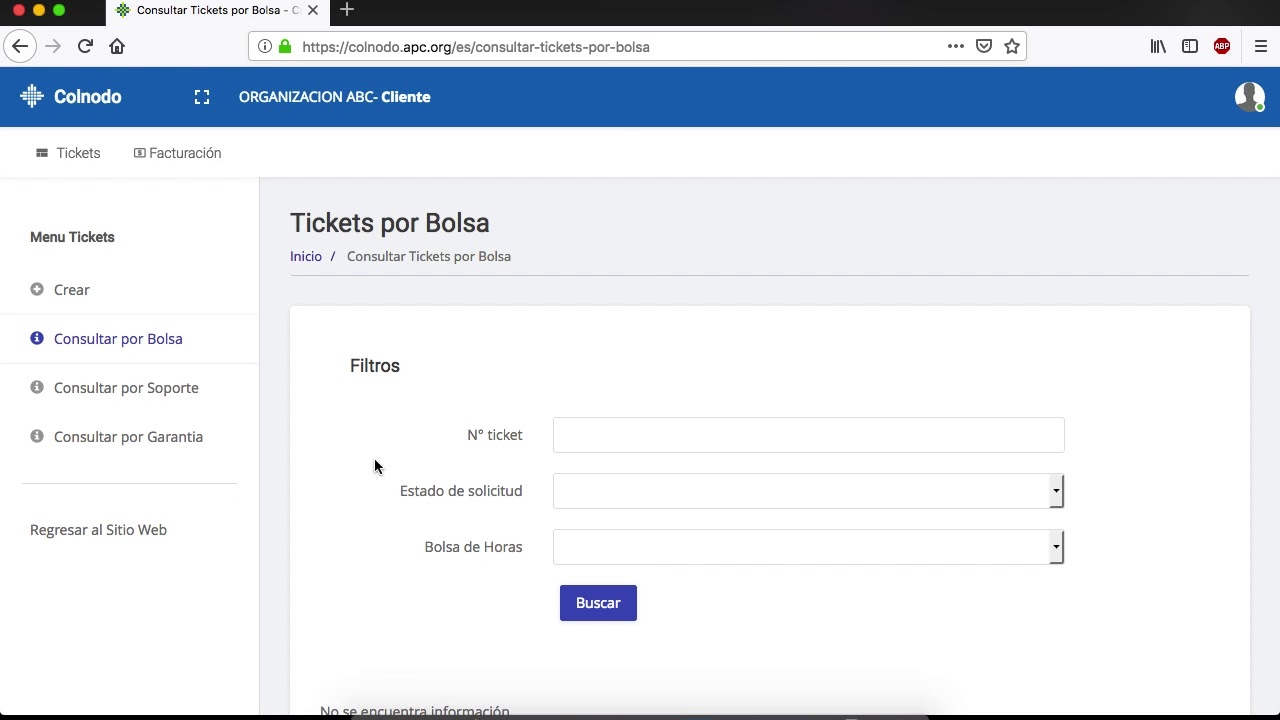This screenshot has height=720, width=1280.
Task: Reload the page with the refresh icon
Action: pos(85,46)
